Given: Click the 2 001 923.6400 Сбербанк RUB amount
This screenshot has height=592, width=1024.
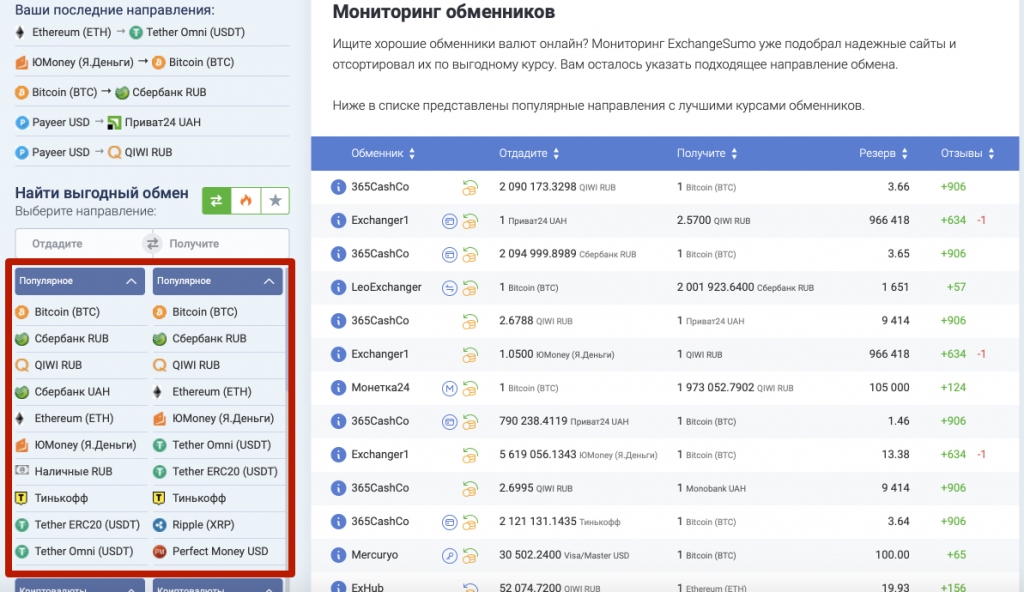Looking at the screenshot, I should (x=745, y=288).
